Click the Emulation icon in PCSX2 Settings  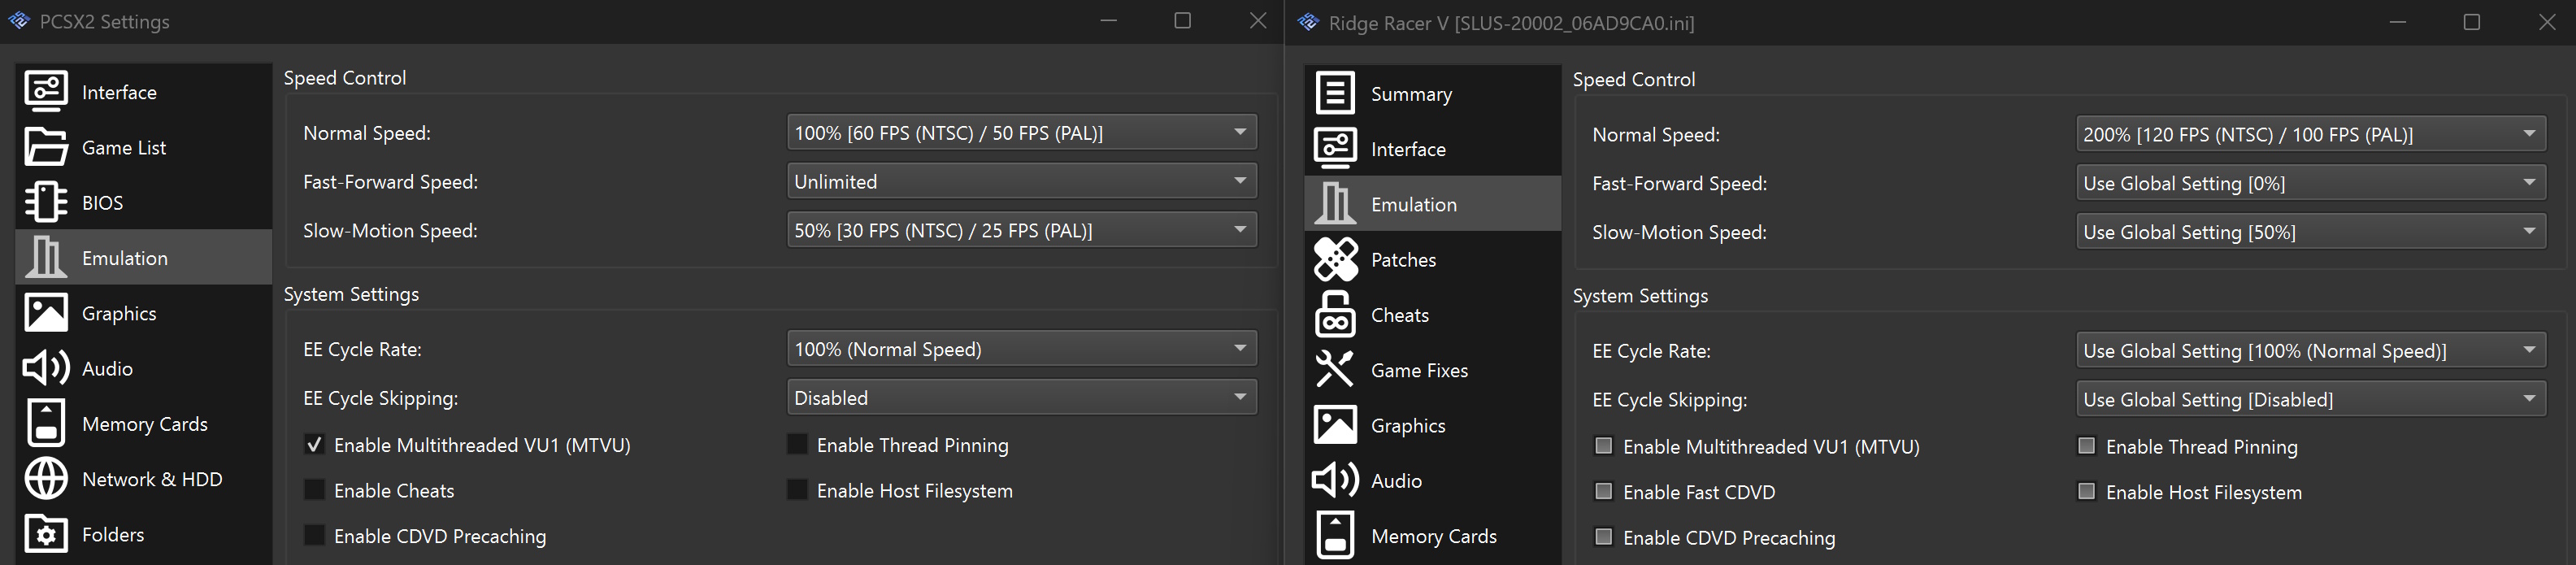click(46, 257)
